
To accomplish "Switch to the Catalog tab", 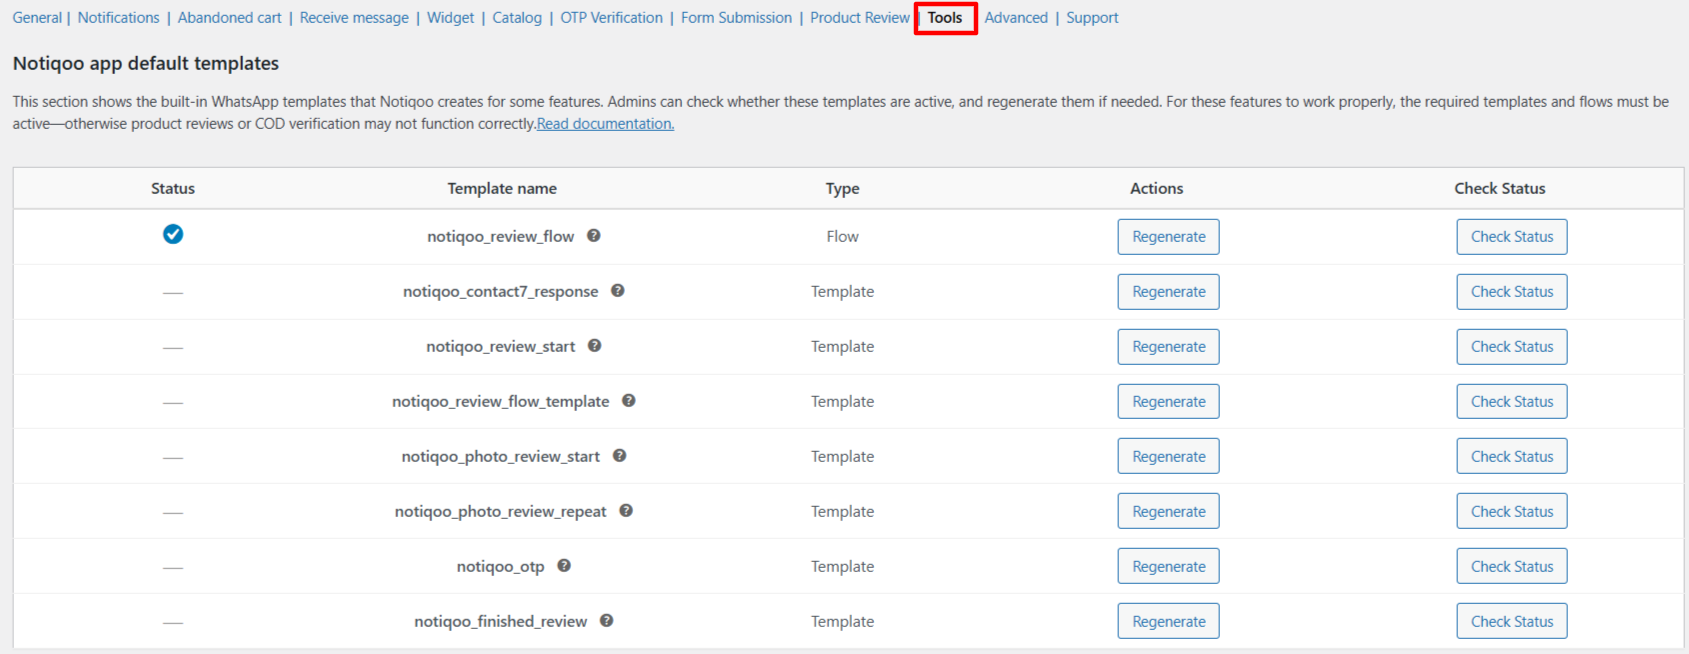I will 517,18.
